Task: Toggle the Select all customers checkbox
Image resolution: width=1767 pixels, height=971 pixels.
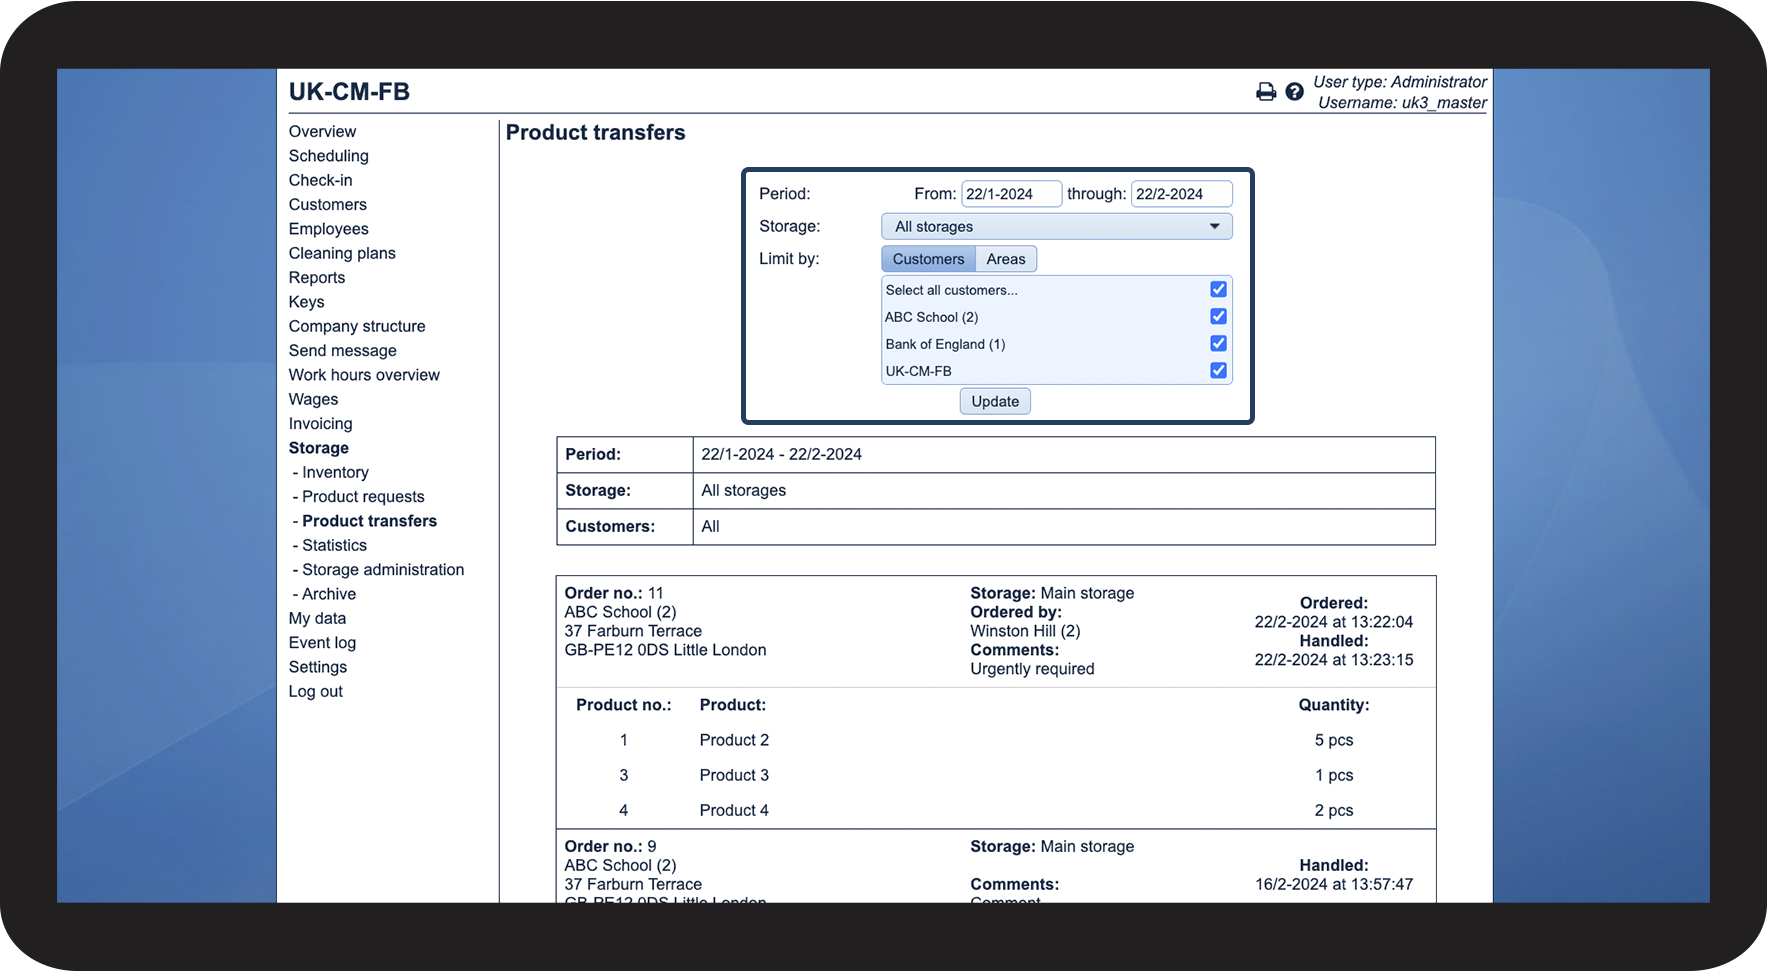Action: pyautogui.click(x=1218, y=289)
